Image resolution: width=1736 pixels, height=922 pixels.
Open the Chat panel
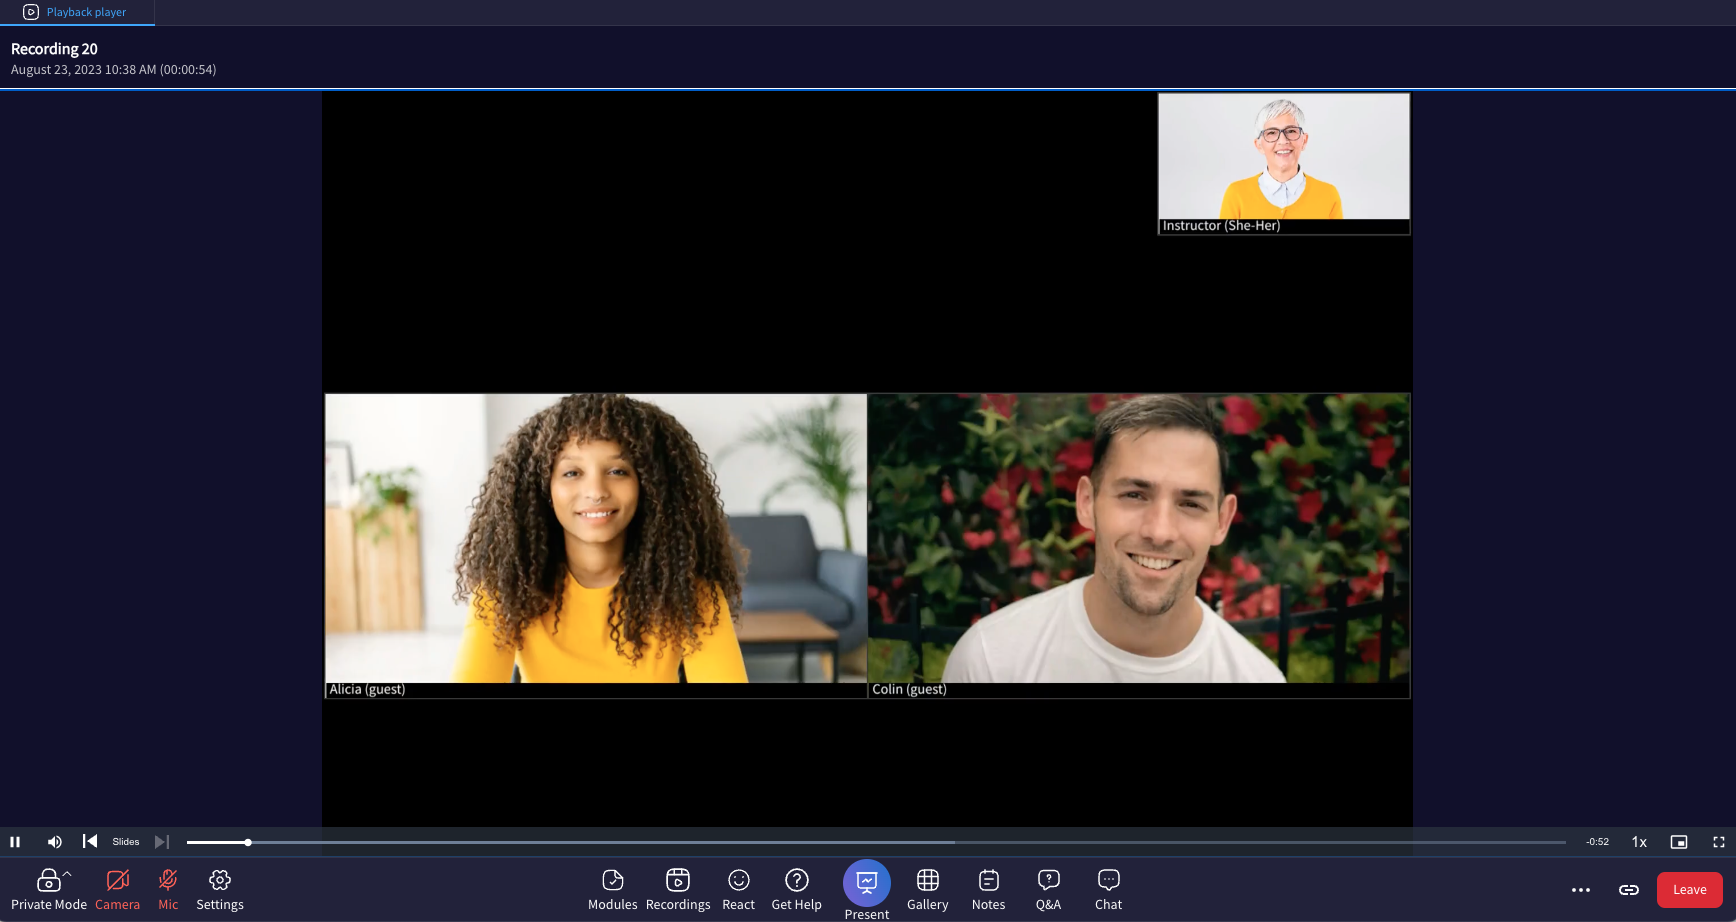[1108, 889]
